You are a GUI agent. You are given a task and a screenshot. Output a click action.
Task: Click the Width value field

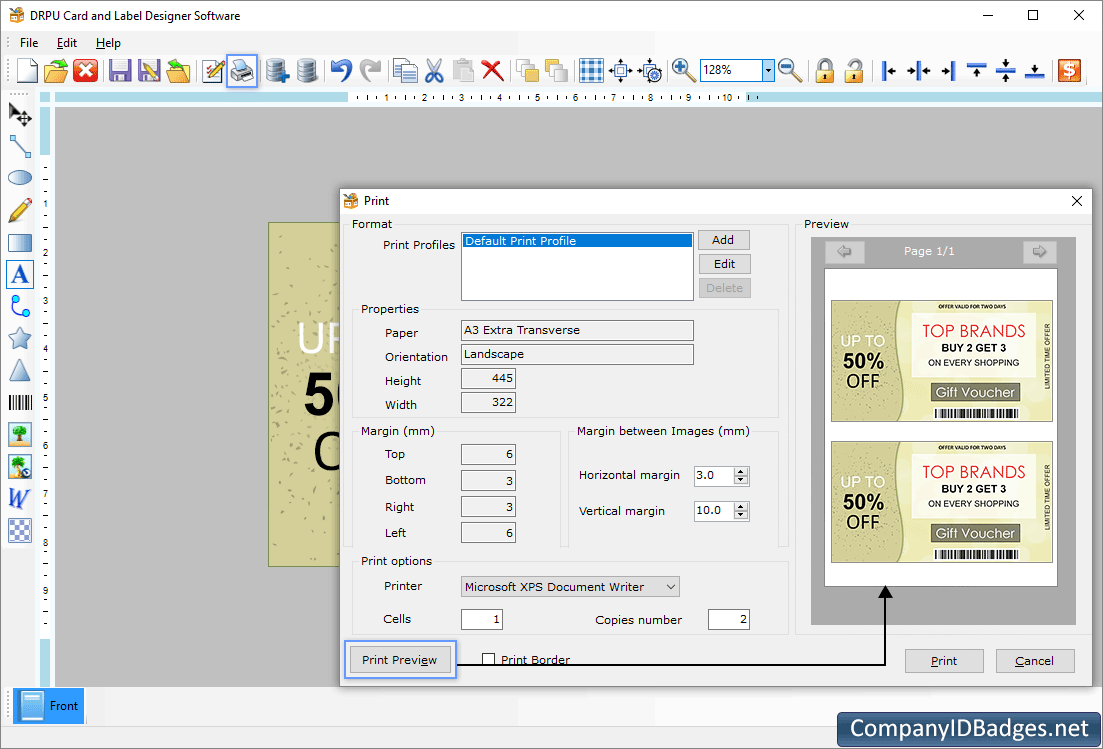pos(488,402)
